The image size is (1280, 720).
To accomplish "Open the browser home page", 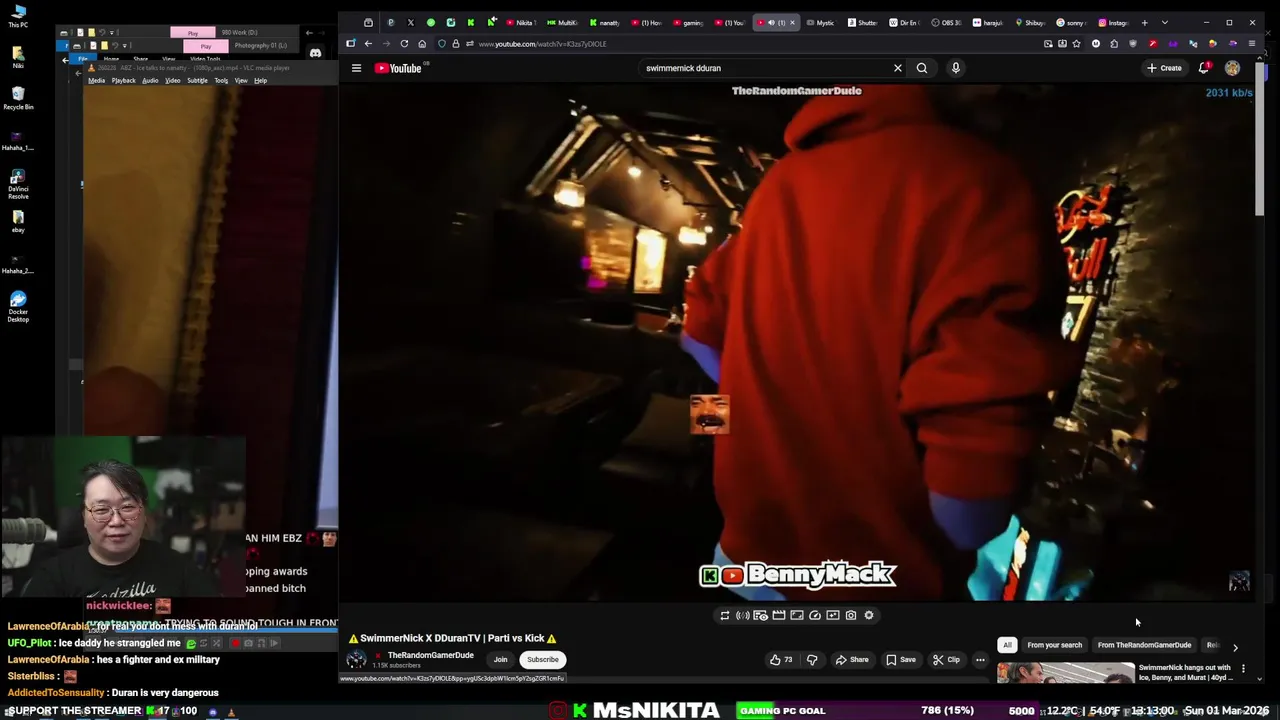I will click(x=422, y=44).
